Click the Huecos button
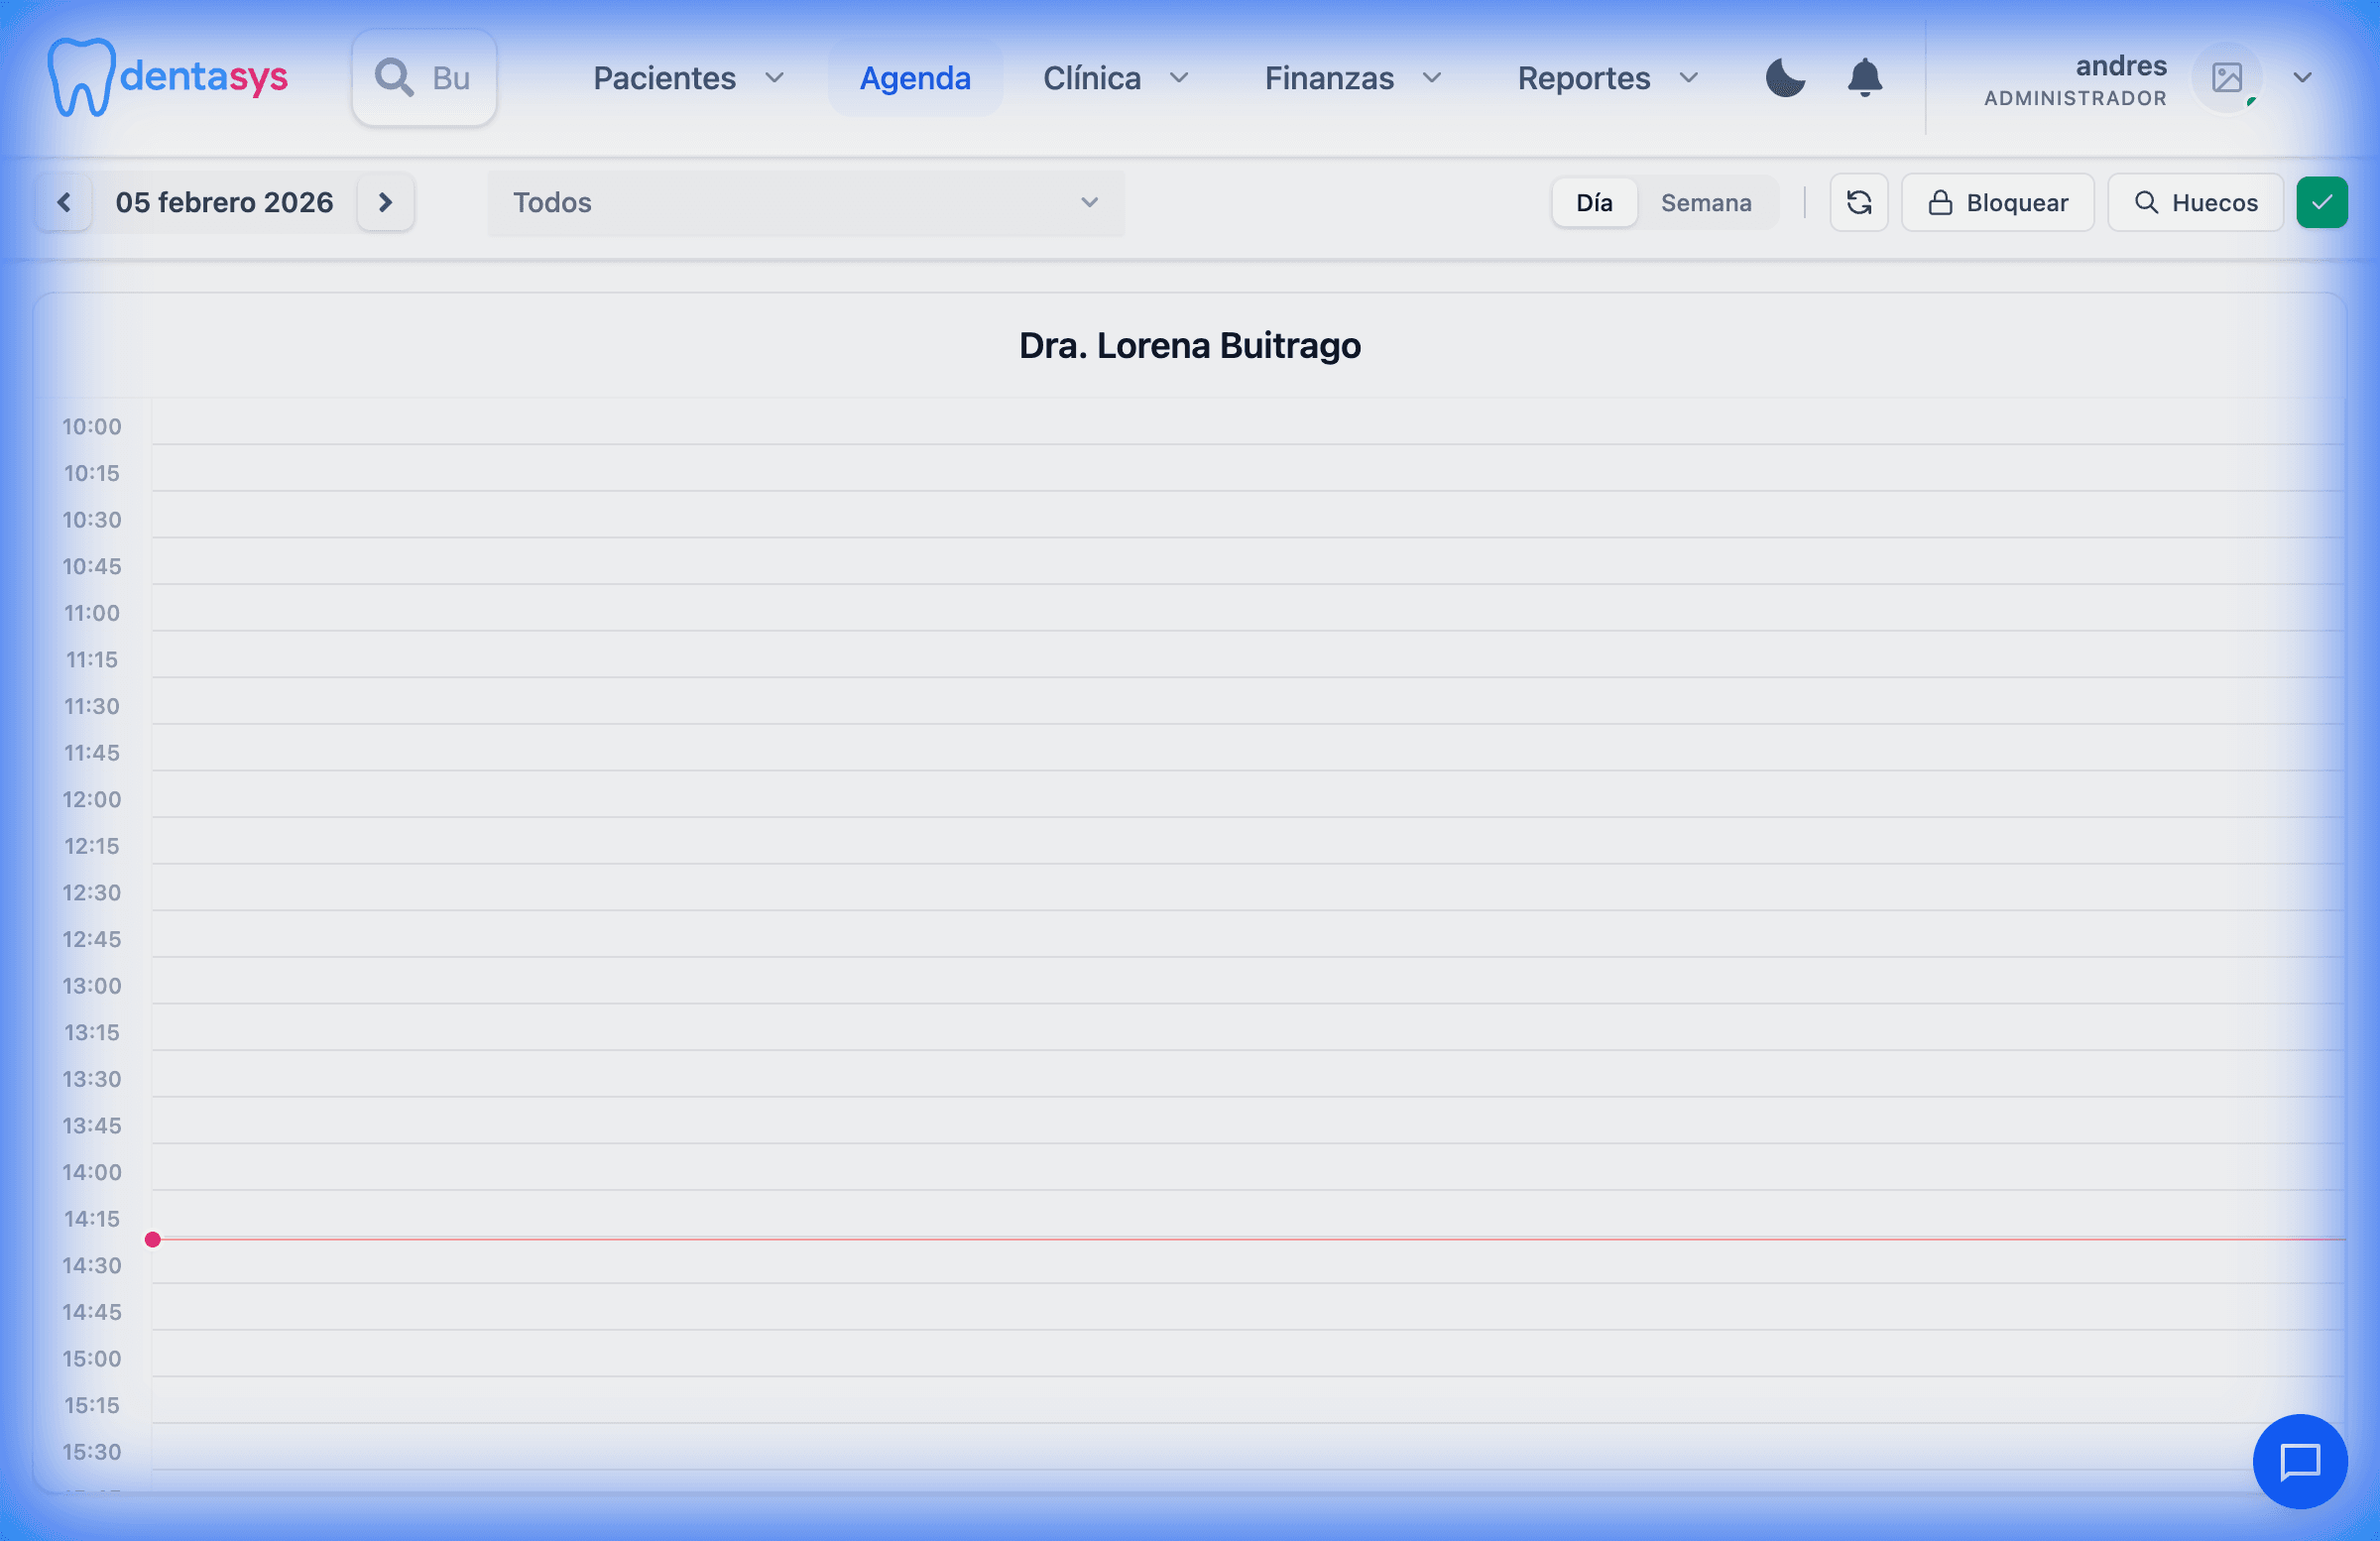The height and width of the screenshot is (1541, 2380). [x=2195, y=203]
